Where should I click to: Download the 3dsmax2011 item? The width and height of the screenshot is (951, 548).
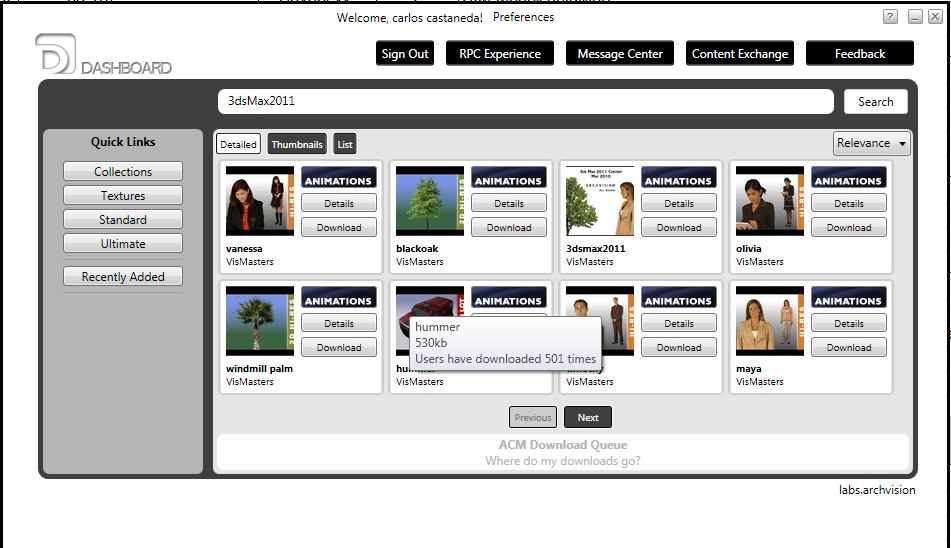click(678, 227)
